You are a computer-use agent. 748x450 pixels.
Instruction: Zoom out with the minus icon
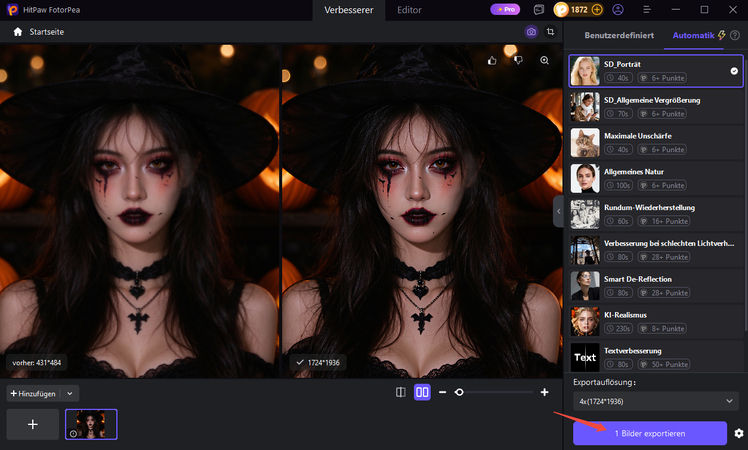click(443, 392)
